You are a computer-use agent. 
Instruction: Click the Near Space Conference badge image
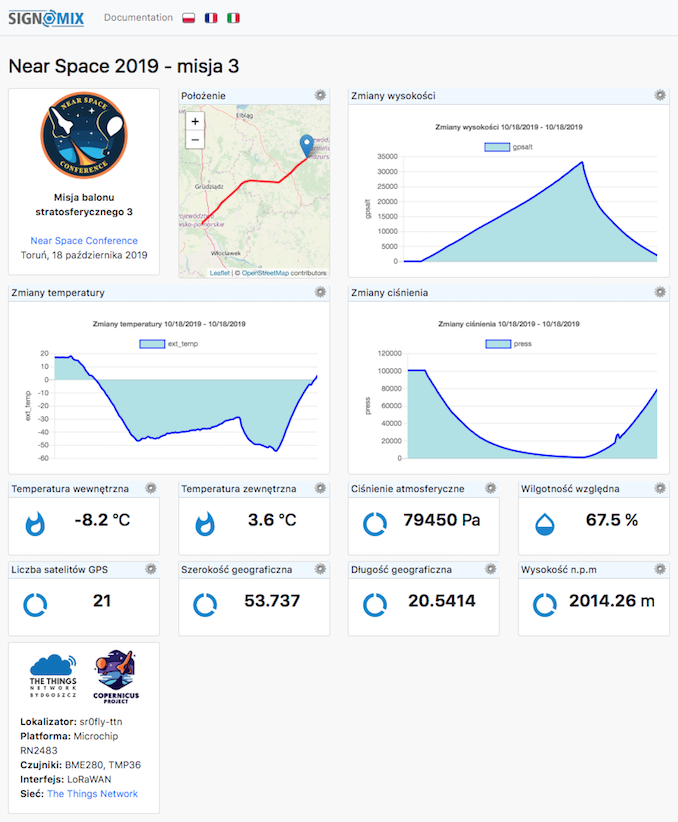(84, 136)
